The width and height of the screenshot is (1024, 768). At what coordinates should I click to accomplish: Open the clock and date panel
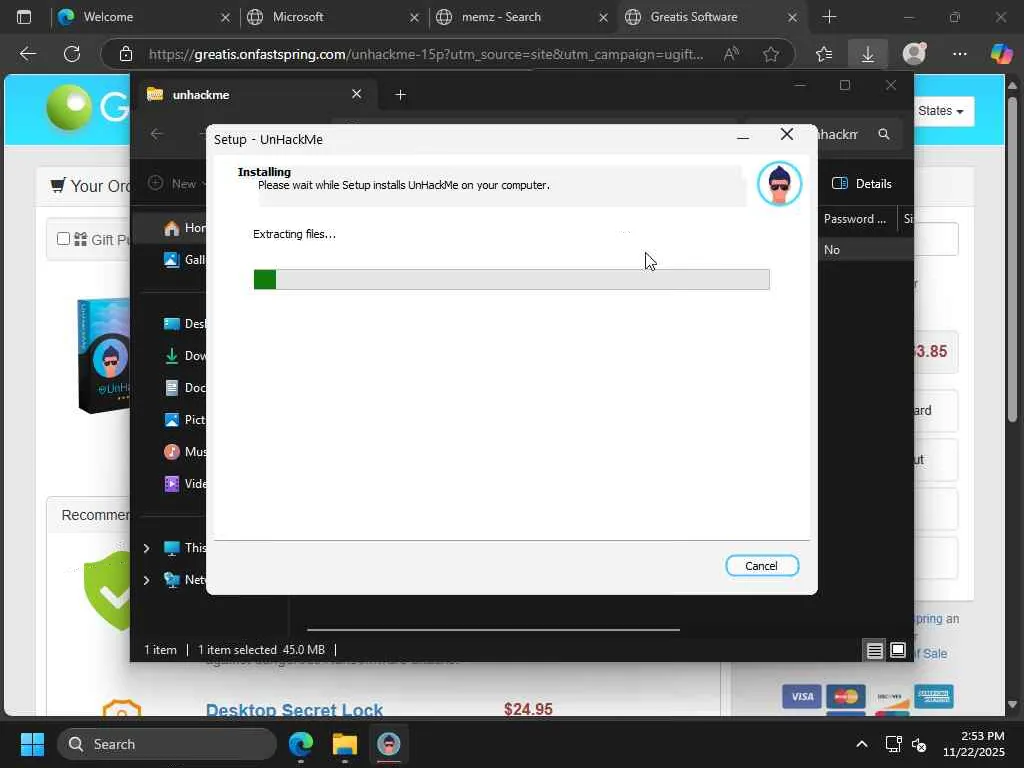click(x=973, y=744)
